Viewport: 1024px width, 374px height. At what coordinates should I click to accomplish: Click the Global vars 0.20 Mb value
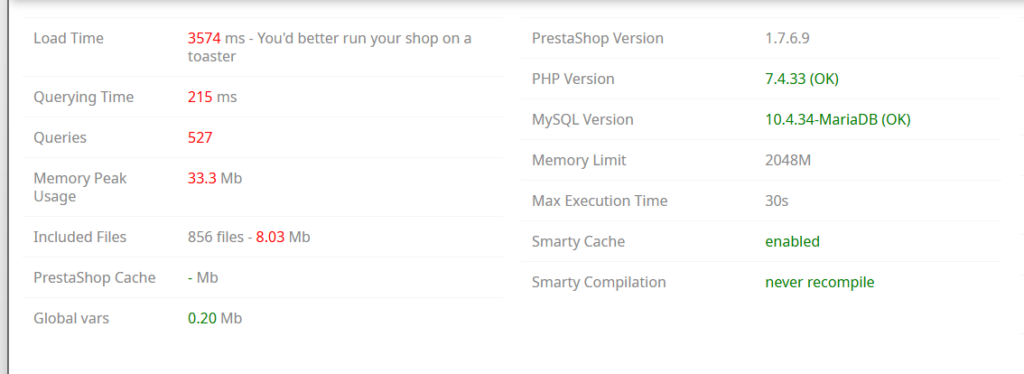[x=215, y=319]
